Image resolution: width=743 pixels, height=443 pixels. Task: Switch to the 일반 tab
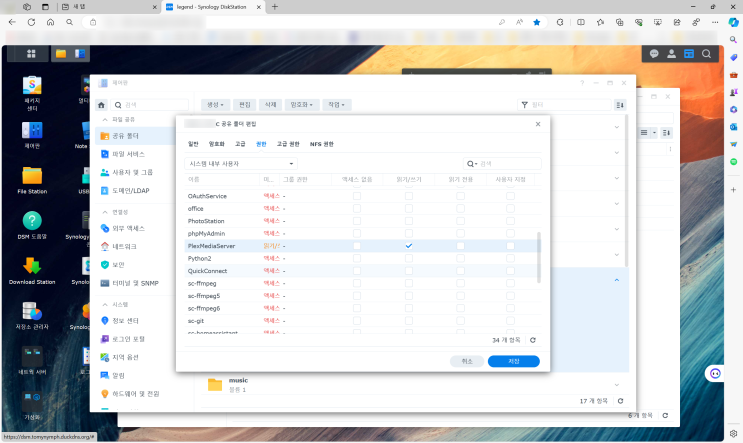(x=193, y=144)
